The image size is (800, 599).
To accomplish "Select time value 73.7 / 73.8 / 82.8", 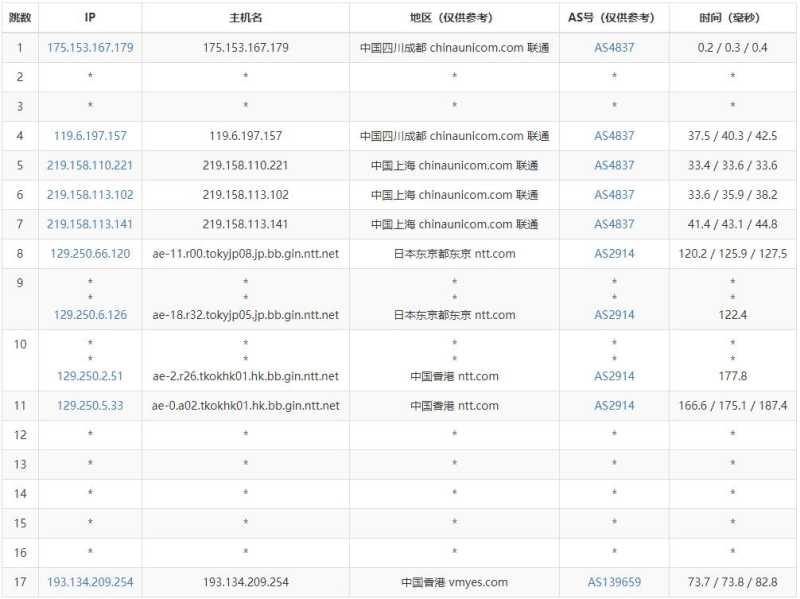I will [733, 582].
